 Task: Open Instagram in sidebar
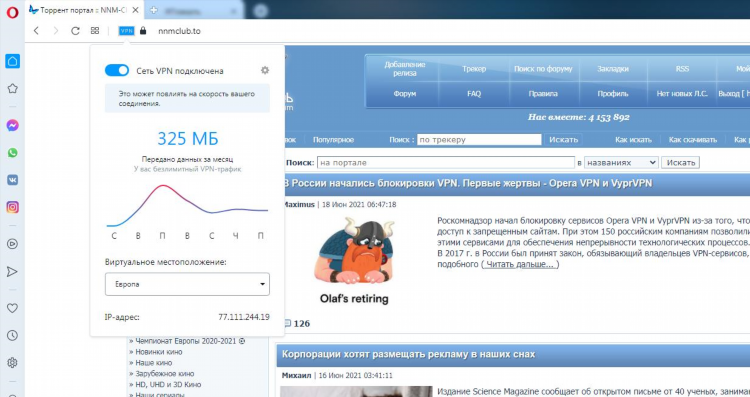12,207
